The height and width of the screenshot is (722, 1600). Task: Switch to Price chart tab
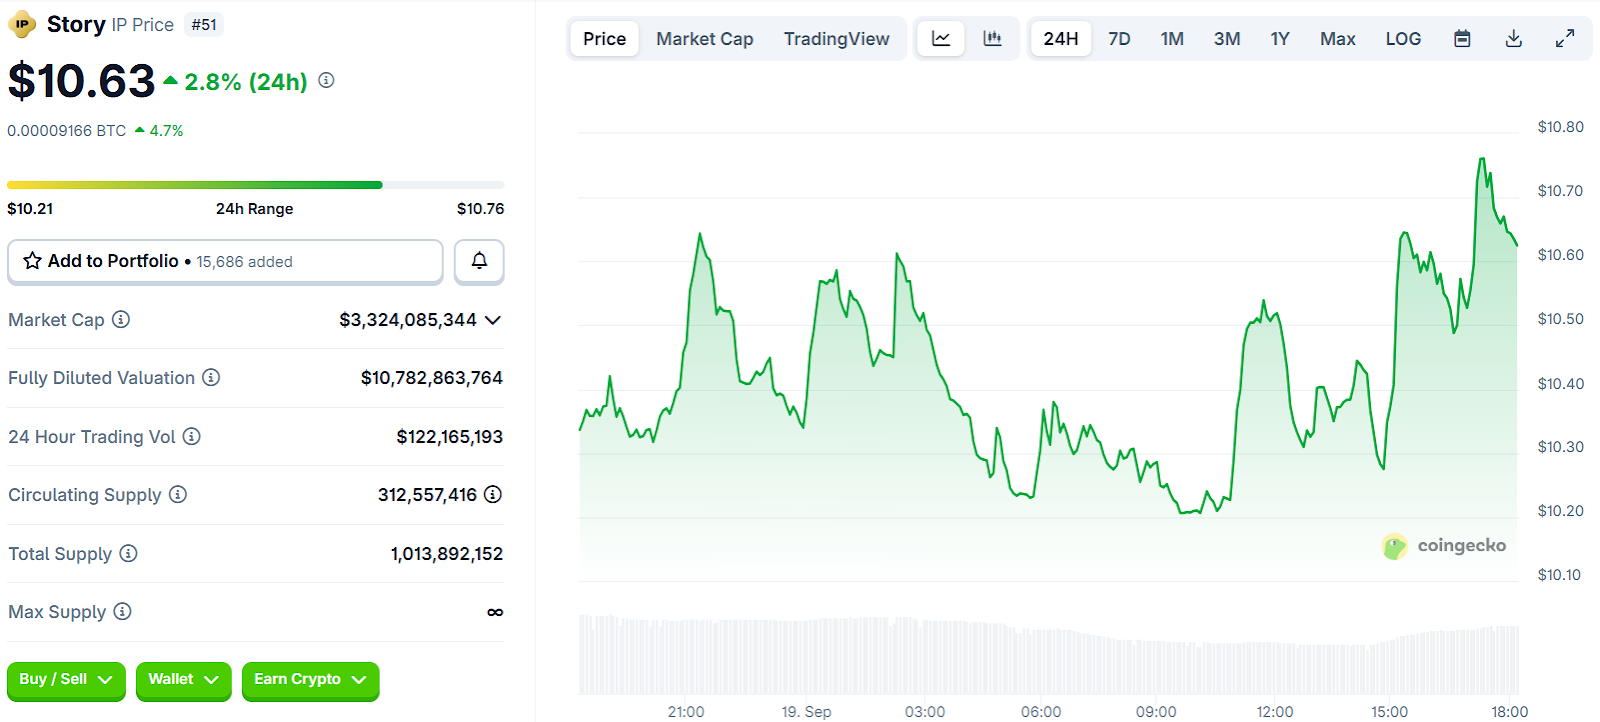click(605, 39)
